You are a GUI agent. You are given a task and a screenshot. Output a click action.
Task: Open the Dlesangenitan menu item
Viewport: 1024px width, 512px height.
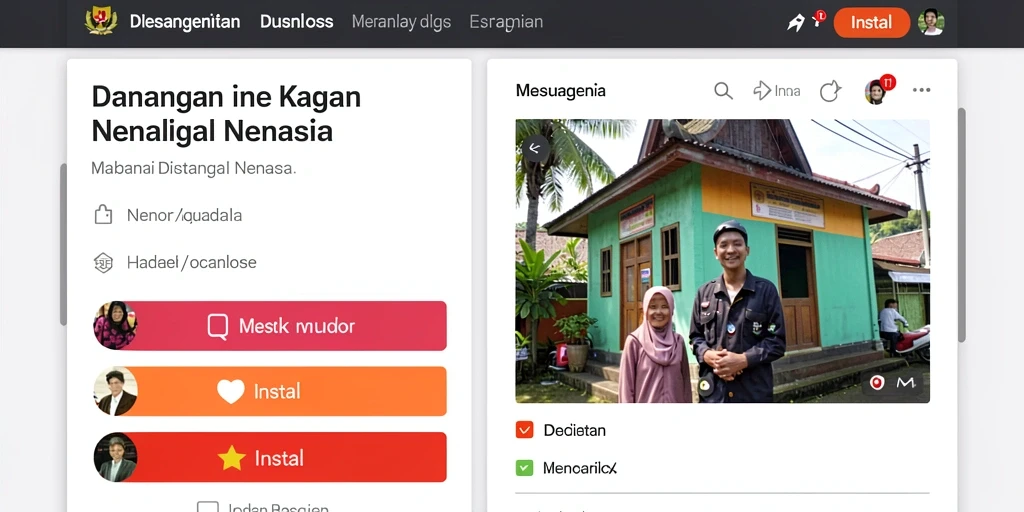(185, 22)
